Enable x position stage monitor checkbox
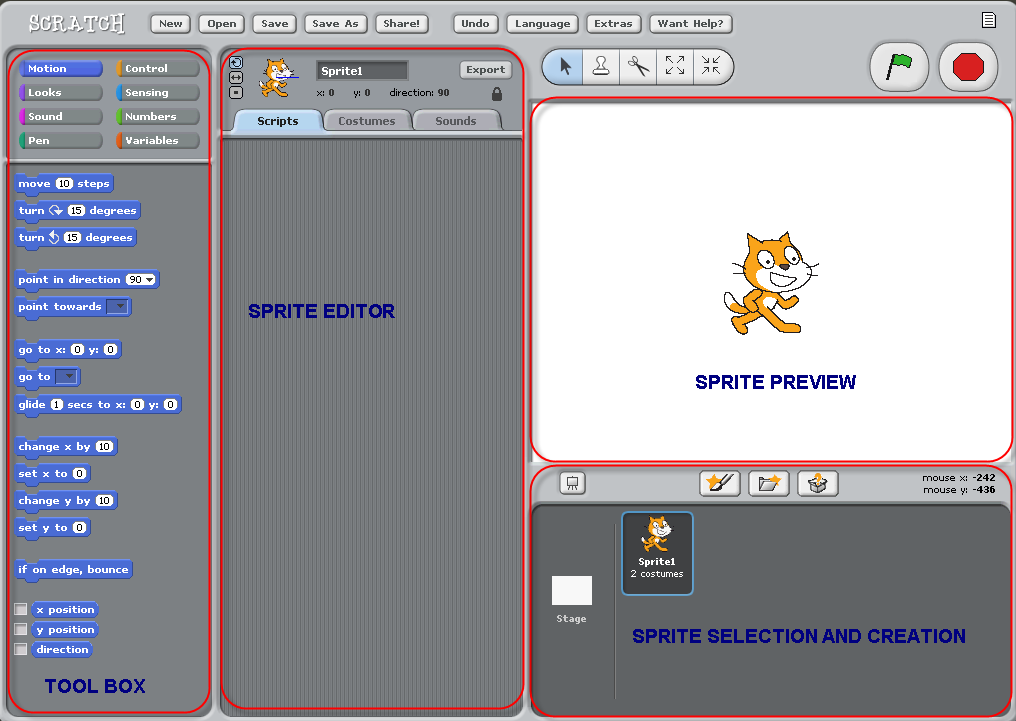Viewport: 1016px width, 721px height. coord(21,609)
